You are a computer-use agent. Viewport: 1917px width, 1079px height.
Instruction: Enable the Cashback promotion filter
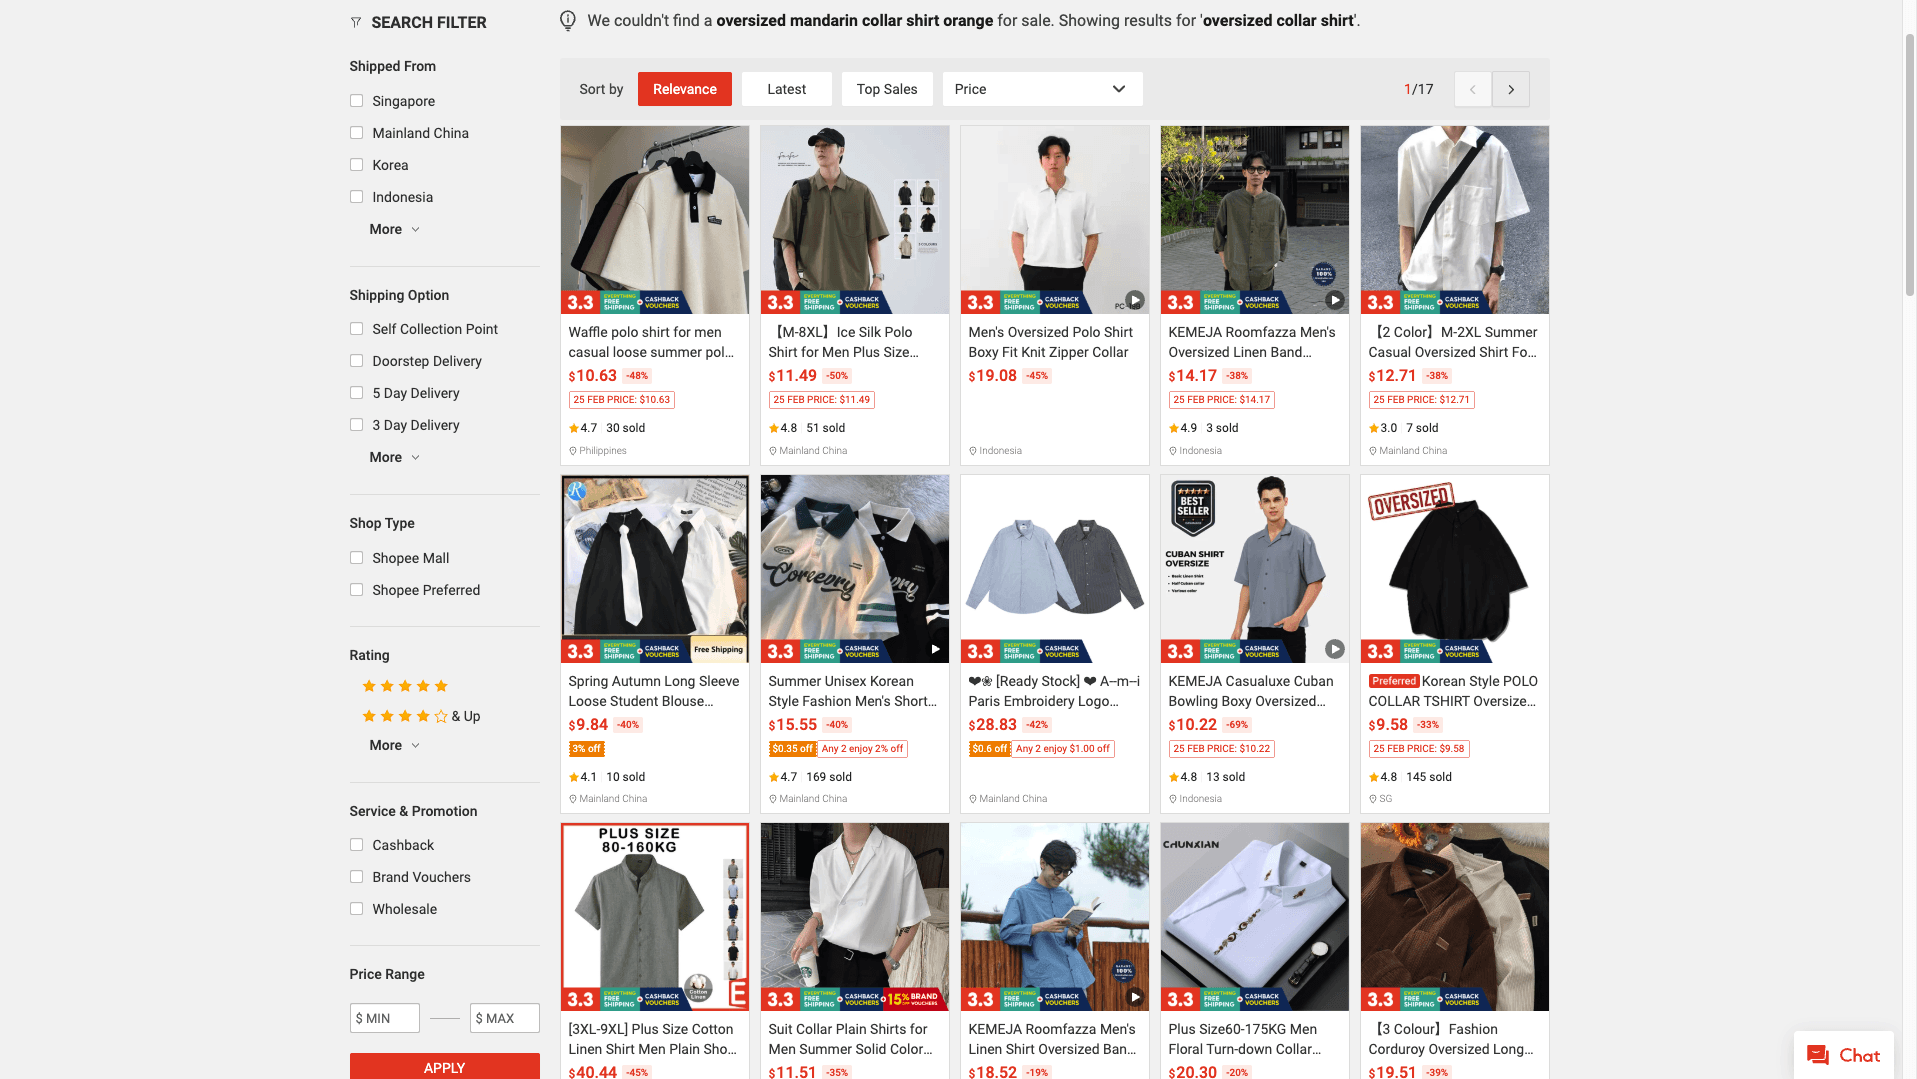pyautogui.click(x=356, y=845)
